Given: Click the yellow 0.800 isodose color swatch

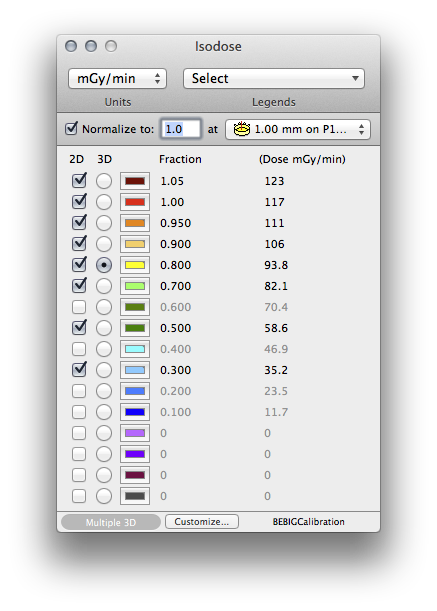Looking at the screenshot, I should point(135,265).
